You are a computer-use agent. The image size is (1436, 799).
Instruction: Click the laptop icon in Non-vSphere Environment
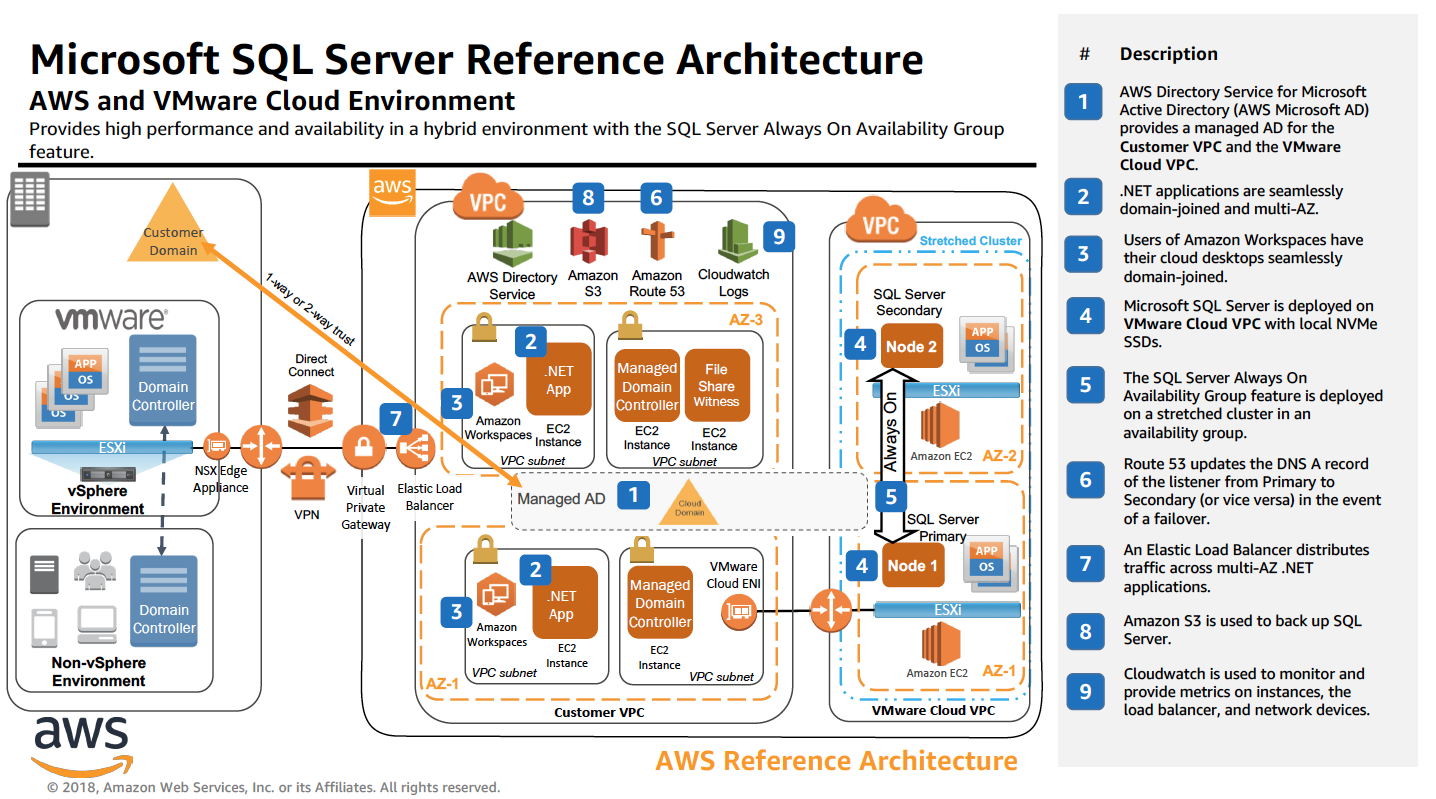pos(98,624)
